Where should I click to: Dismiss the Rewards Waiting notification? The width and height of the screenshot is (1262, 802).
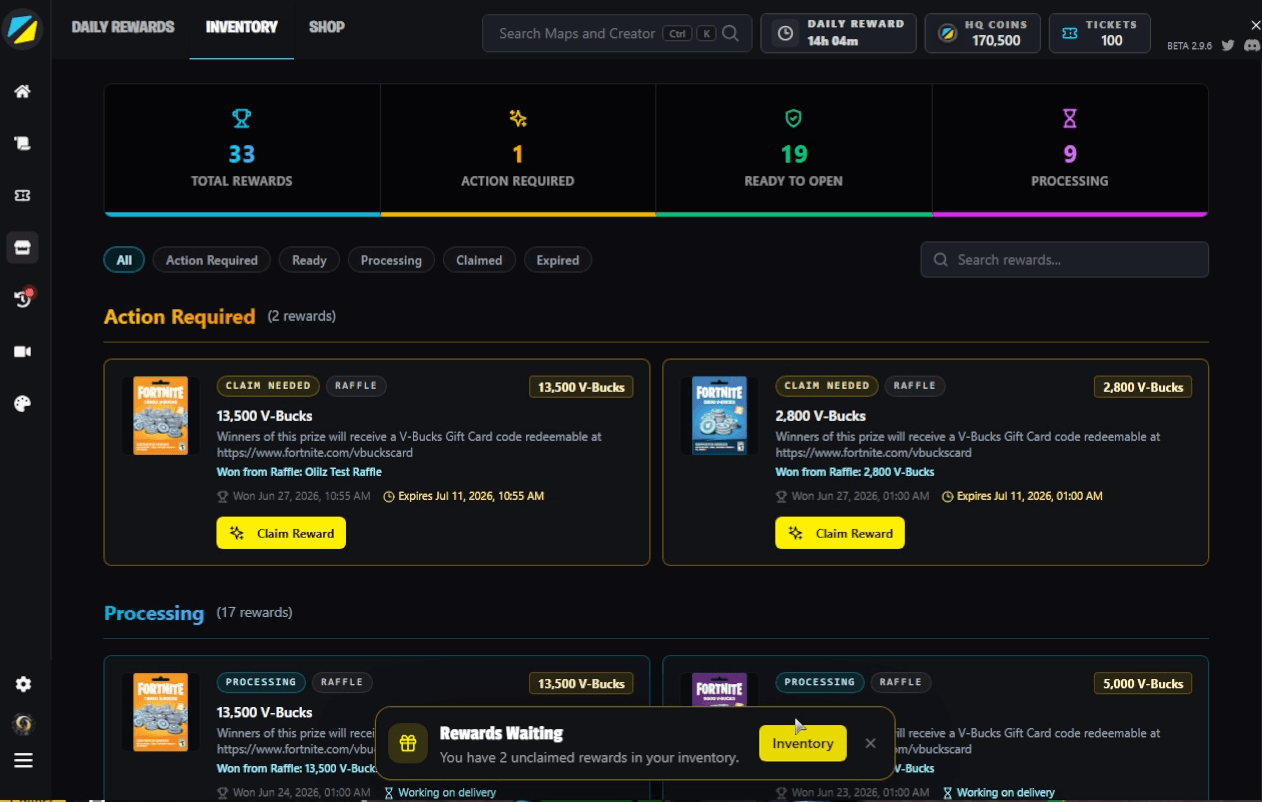click(x=870, y=743)
